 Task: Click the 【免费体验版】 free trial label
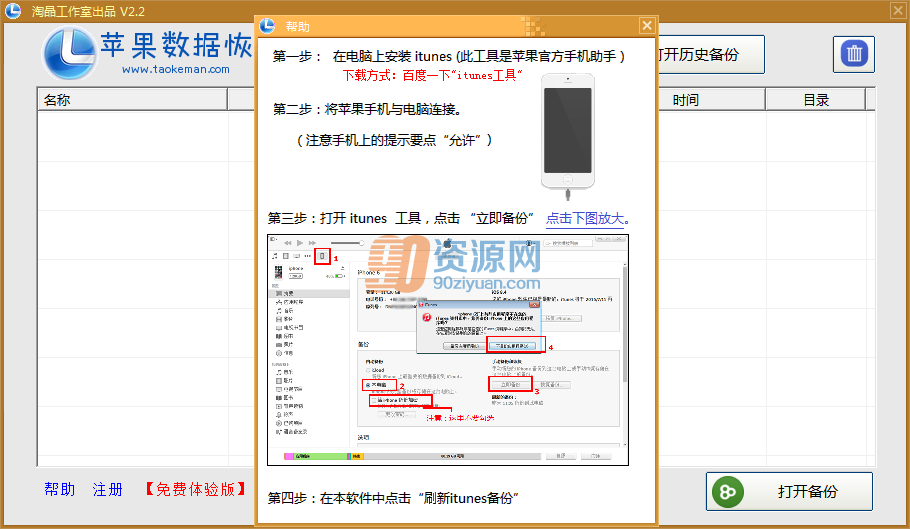coord(195,489)
